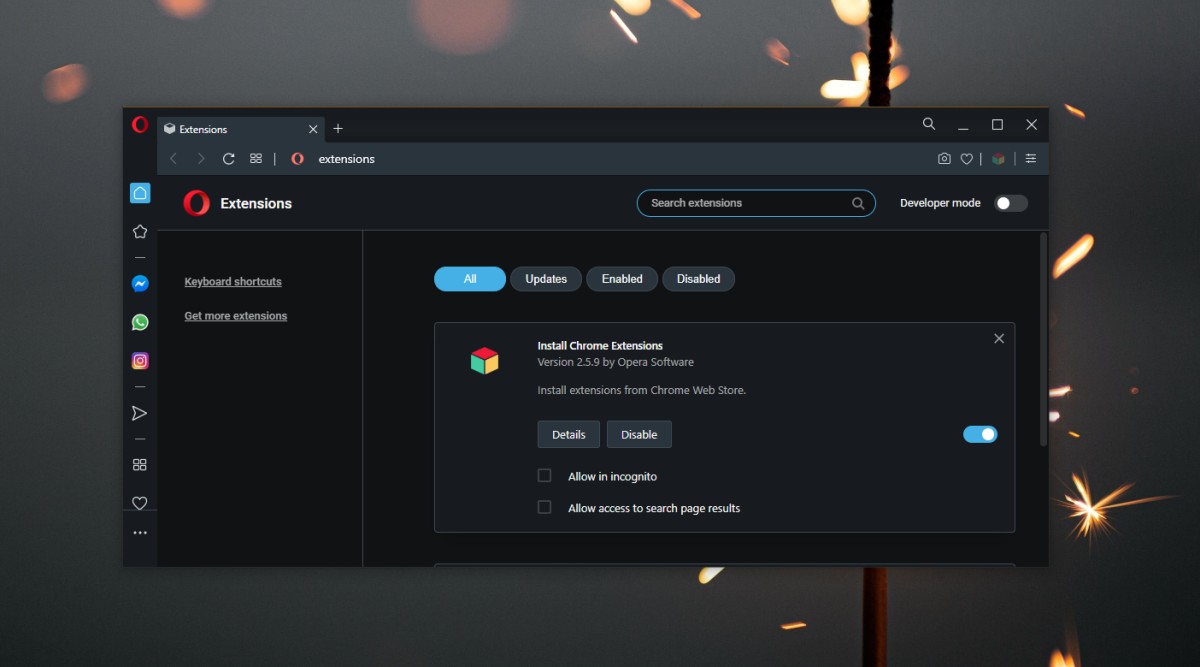
Task: Click the cube extension icon in toolbar
Action: pos(998,158)
